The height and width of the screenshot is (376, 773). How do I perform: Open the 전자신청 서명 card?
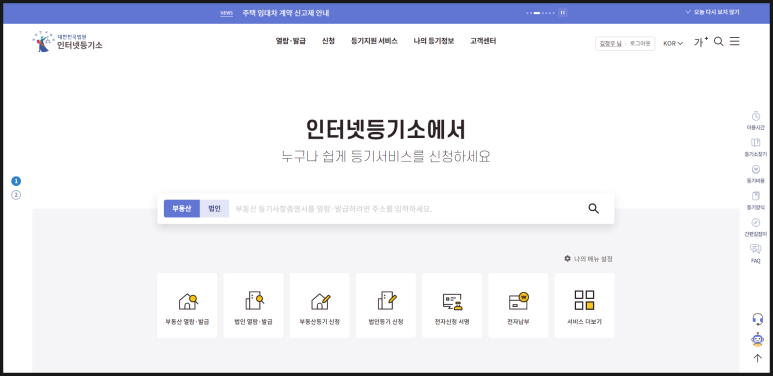click(x=452, y=306)
